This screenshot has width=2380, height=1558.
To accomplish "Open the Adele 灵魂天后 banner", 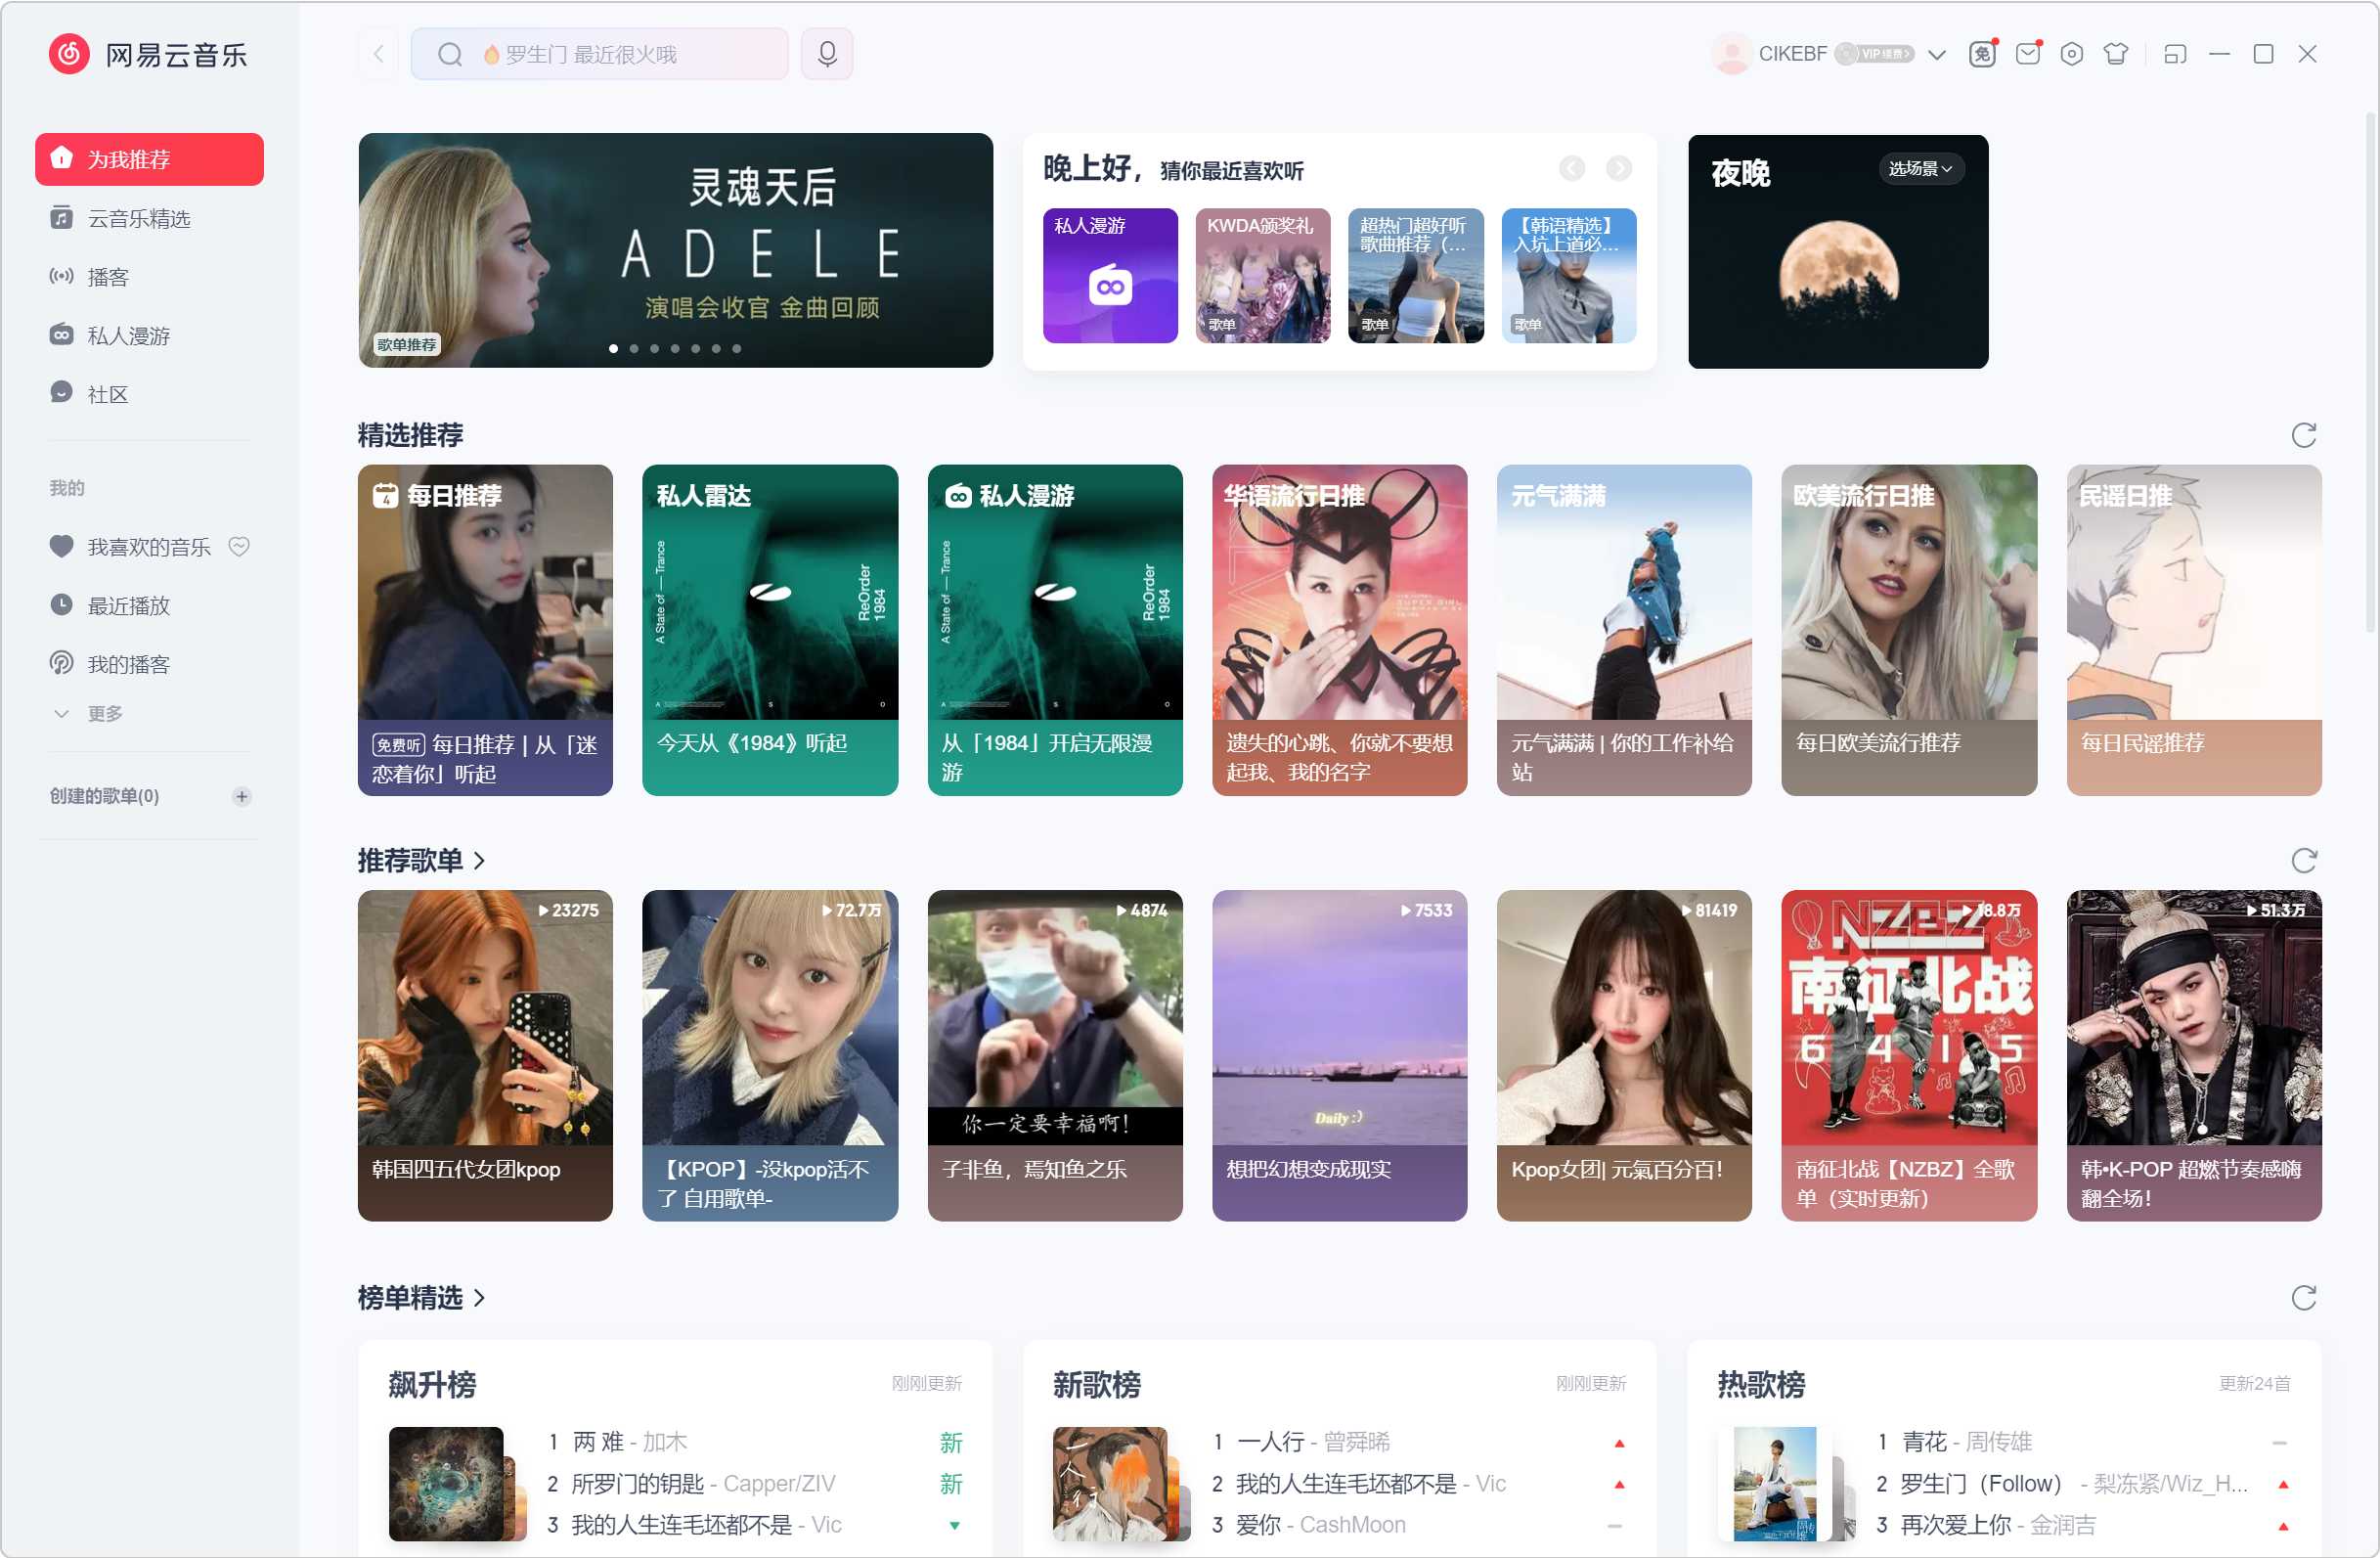I will point(675,250).
